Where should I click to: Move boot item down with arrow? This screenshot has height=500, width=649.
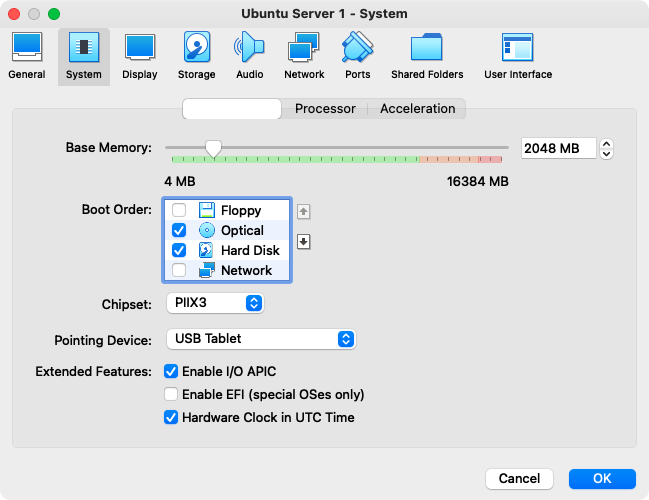(x=304, y=241)
